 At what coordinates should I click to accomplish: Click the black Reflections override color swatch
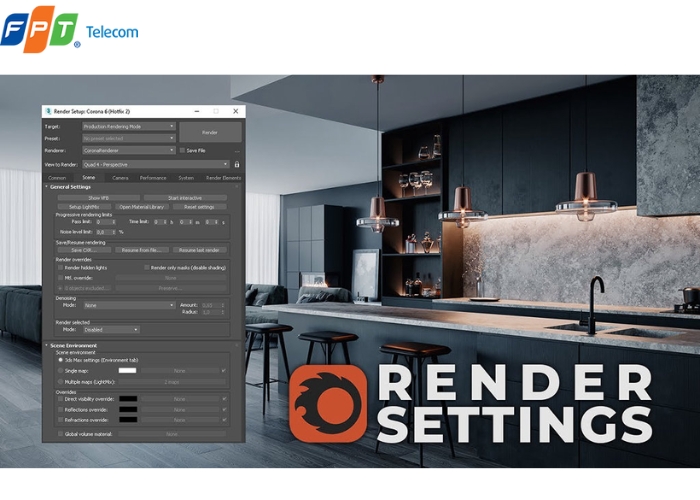[128, 409]
